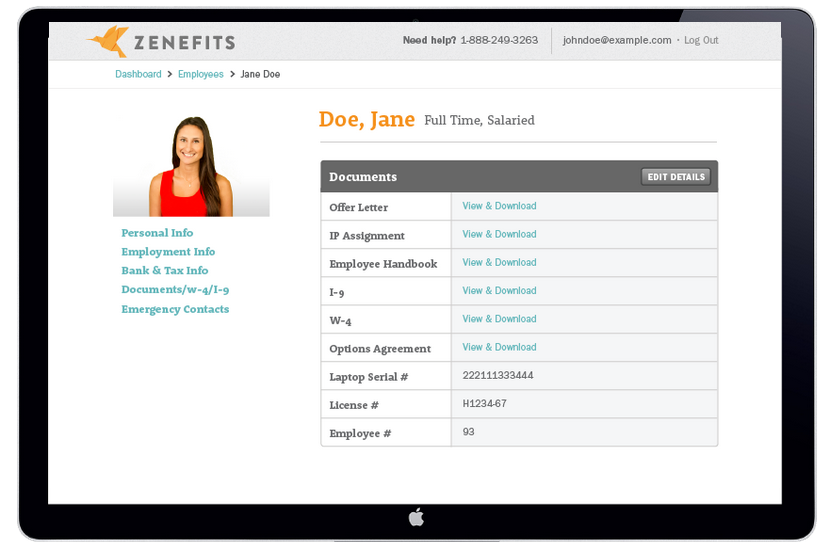
Task: Go to Employees breadcrumb link
Action: click(200, 74)
